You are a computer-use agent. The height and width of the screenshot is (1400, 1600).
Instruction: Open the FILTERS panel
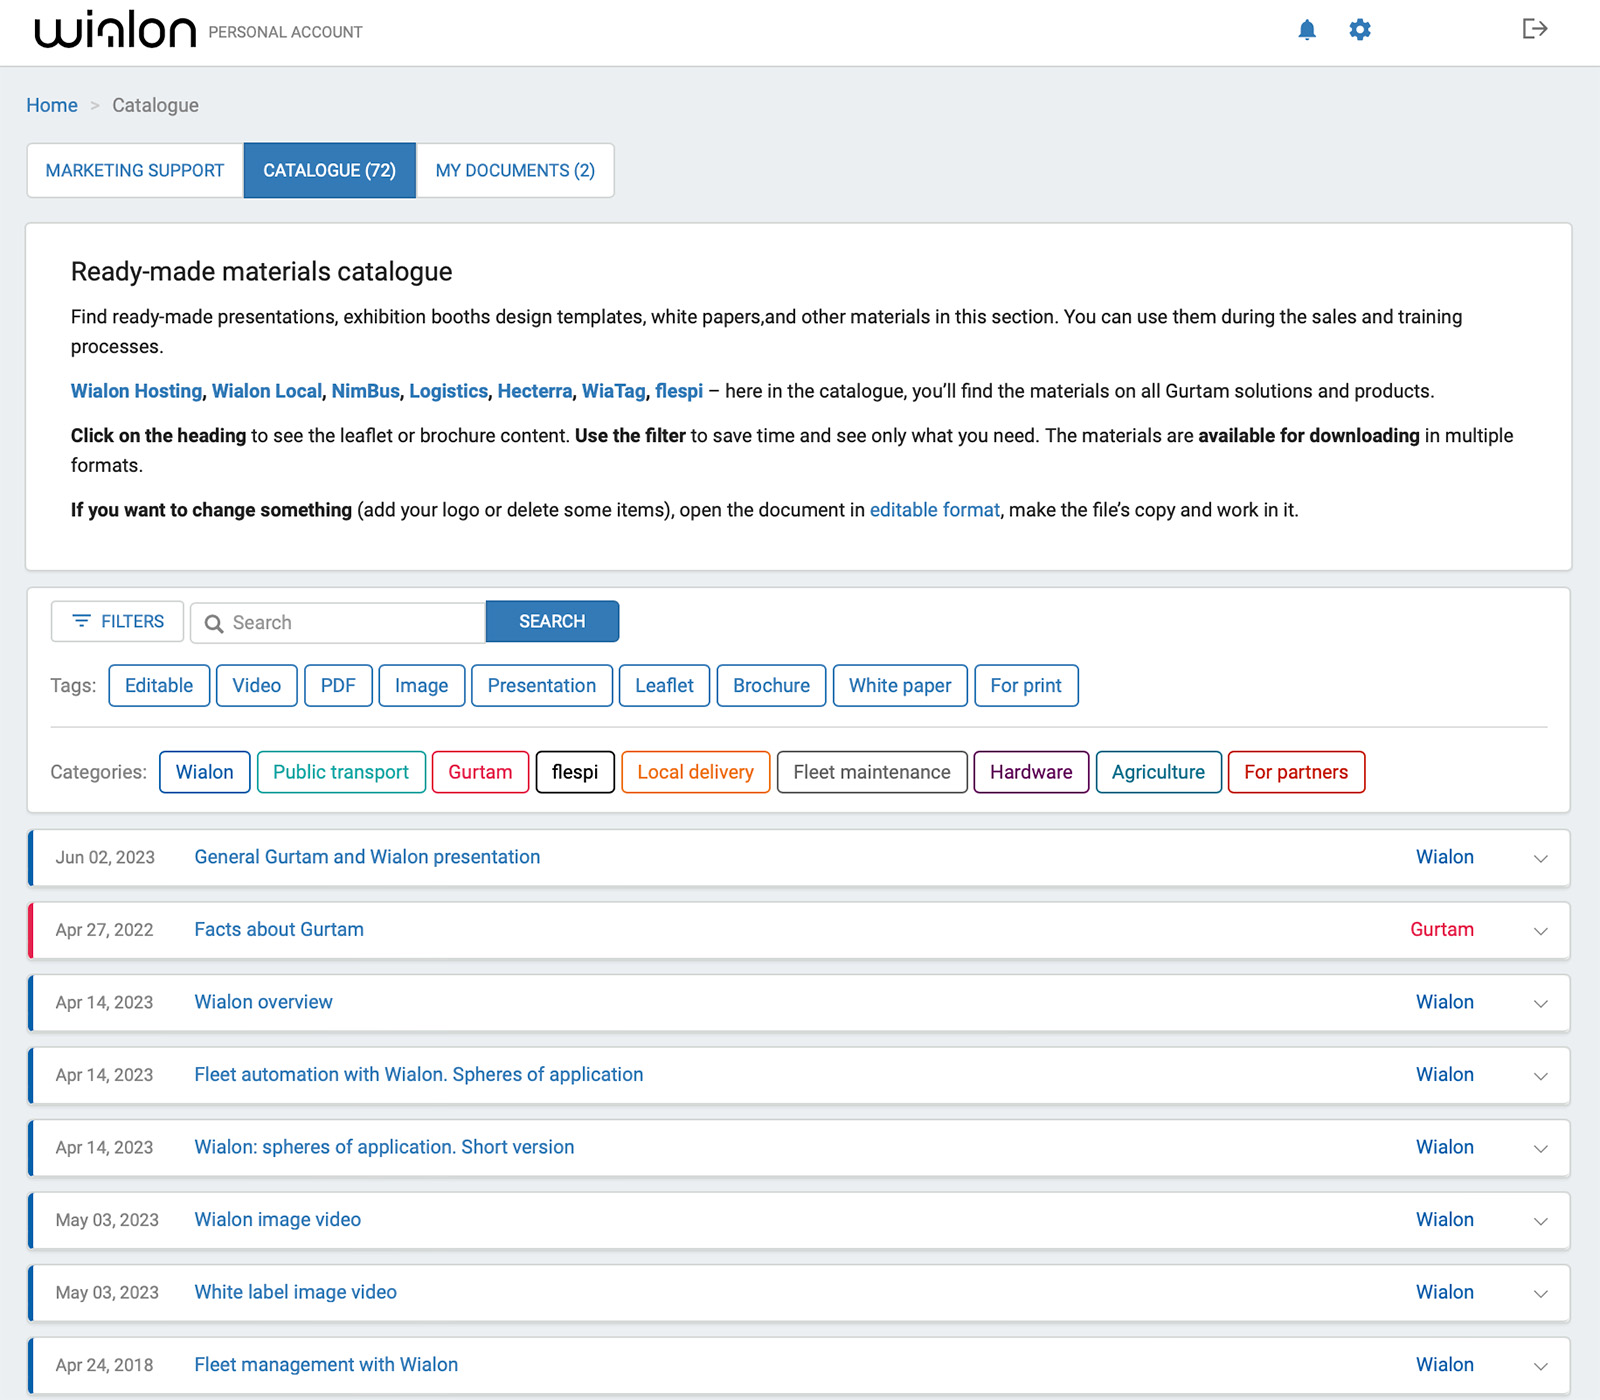point(117,621)
